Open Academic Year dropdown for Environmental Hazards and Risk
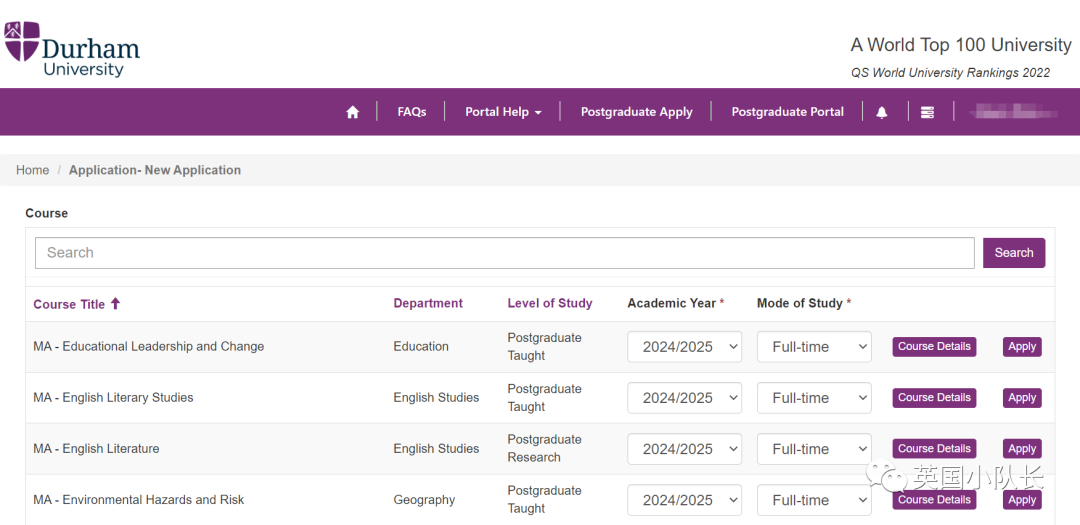 click(x=685, y=500)
